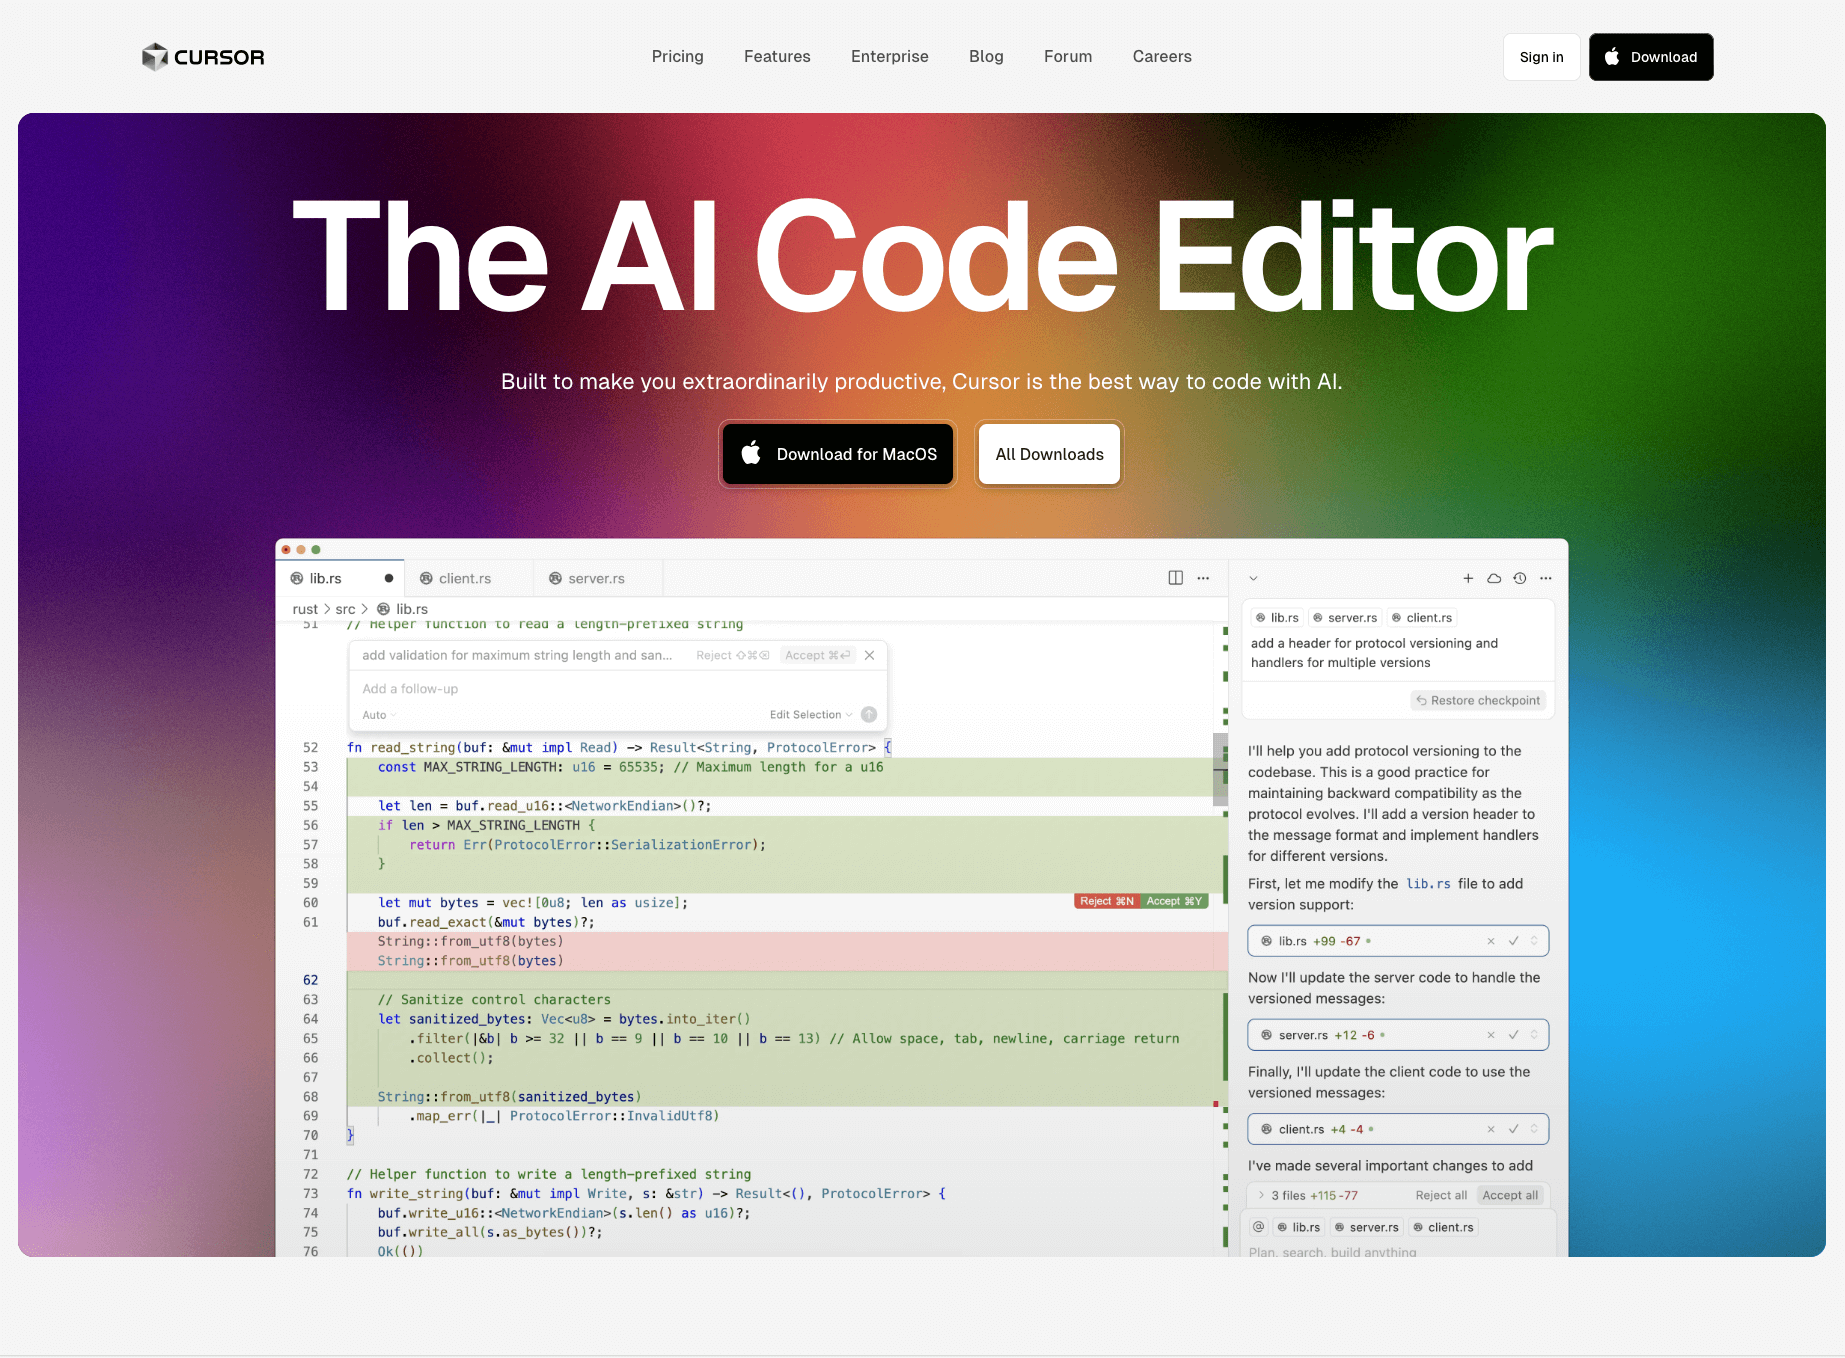Accept client.rs +4 -4 changes checkmark
The height and width of the screenshot is (1358, 1845).
point(1514,1129)
